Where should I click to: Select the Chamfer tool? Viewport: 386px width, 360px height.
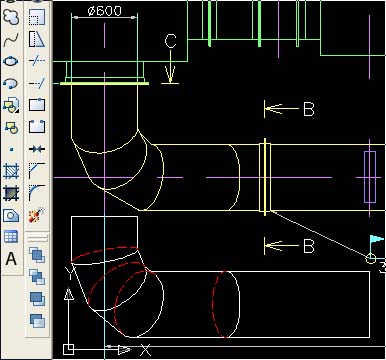(37, 171)
